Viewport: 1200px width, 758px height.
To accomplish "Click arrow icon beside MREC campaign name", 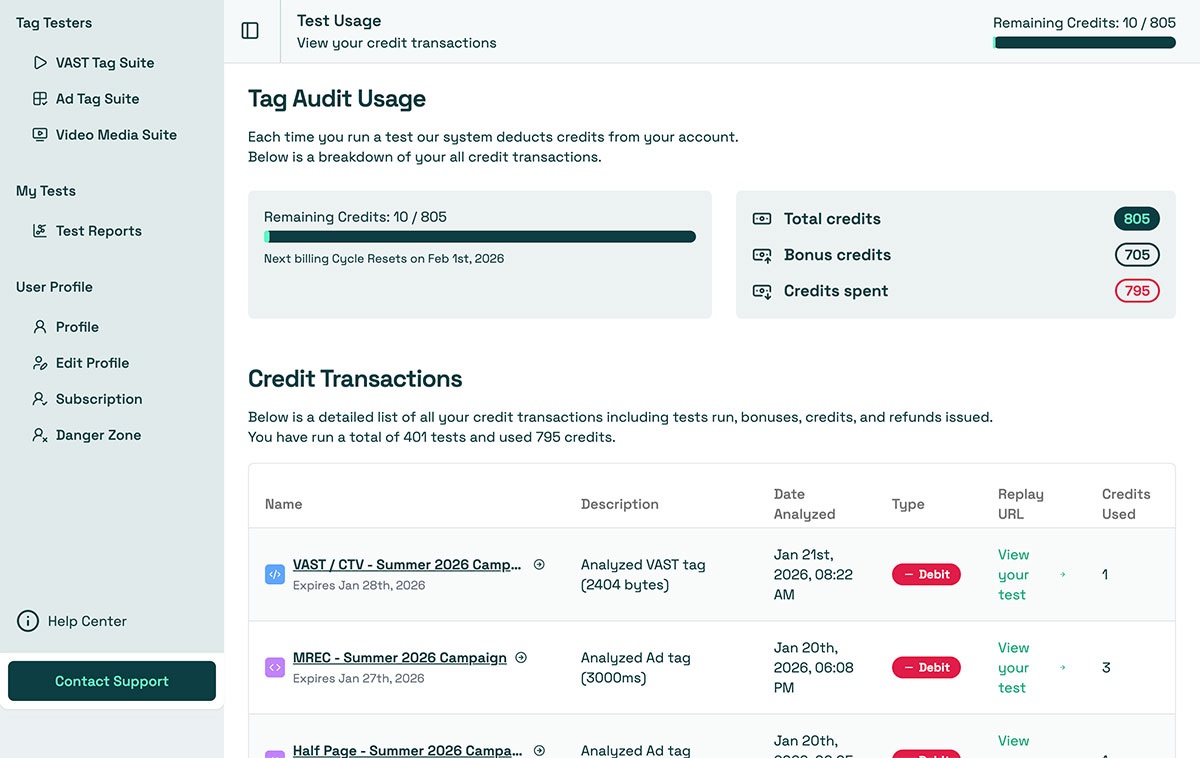I will click(x=521, y=658).
